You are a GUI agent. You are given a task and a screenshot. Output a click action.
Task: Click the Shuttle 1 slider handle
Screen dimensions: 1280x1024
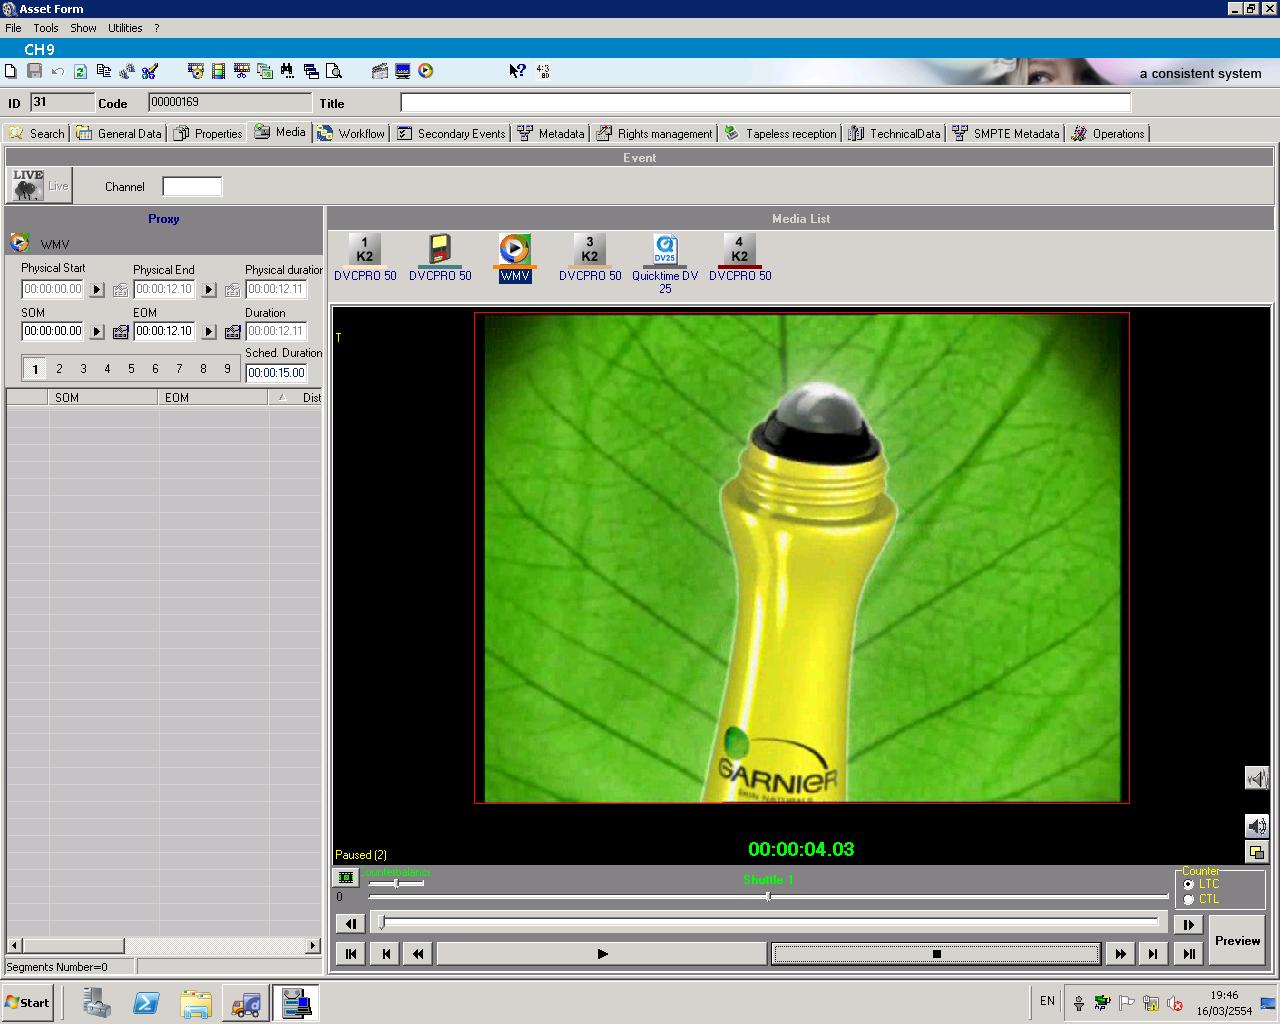tap(768, 896)
